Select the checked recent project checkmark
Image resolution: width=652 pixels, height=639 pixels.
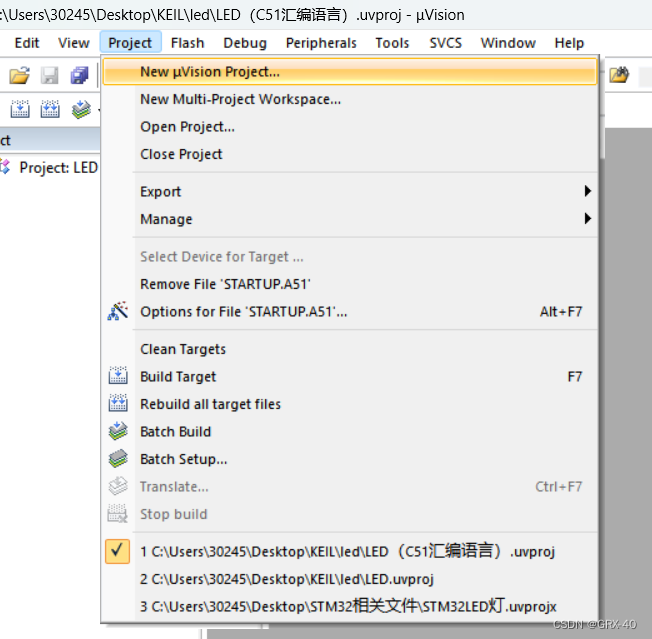[117, 551]
